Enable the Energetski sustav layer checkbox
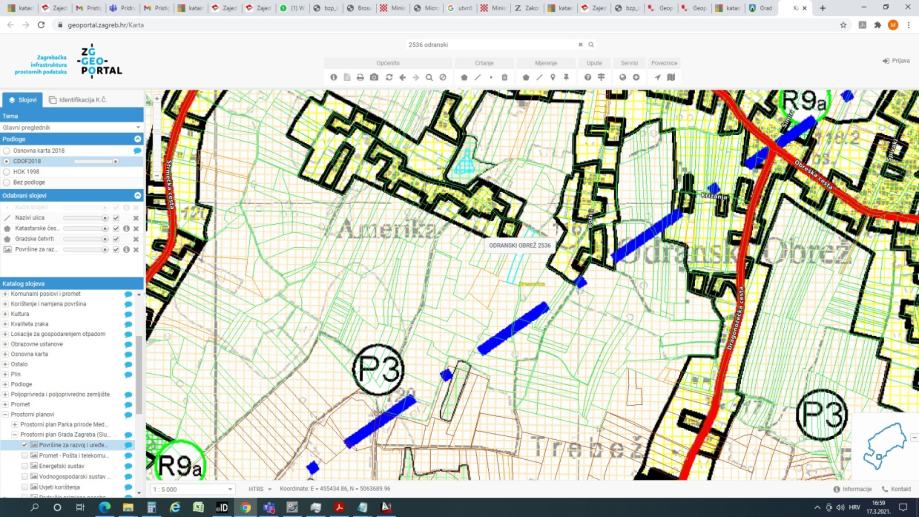This screenshot has height=517, width=919. coord(26,466)
